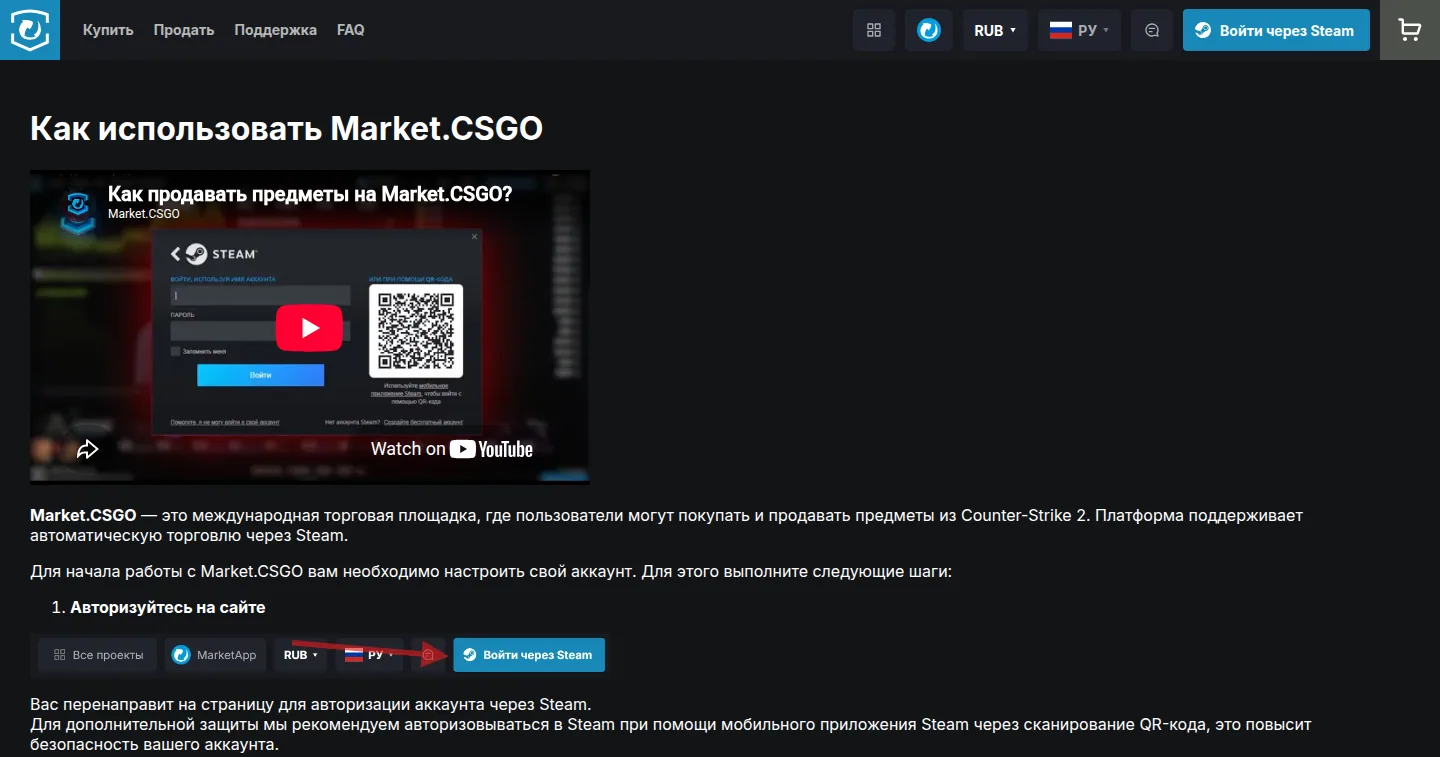
Task: Open the Market.CSGO logo home link
Action: click(30, 30)
